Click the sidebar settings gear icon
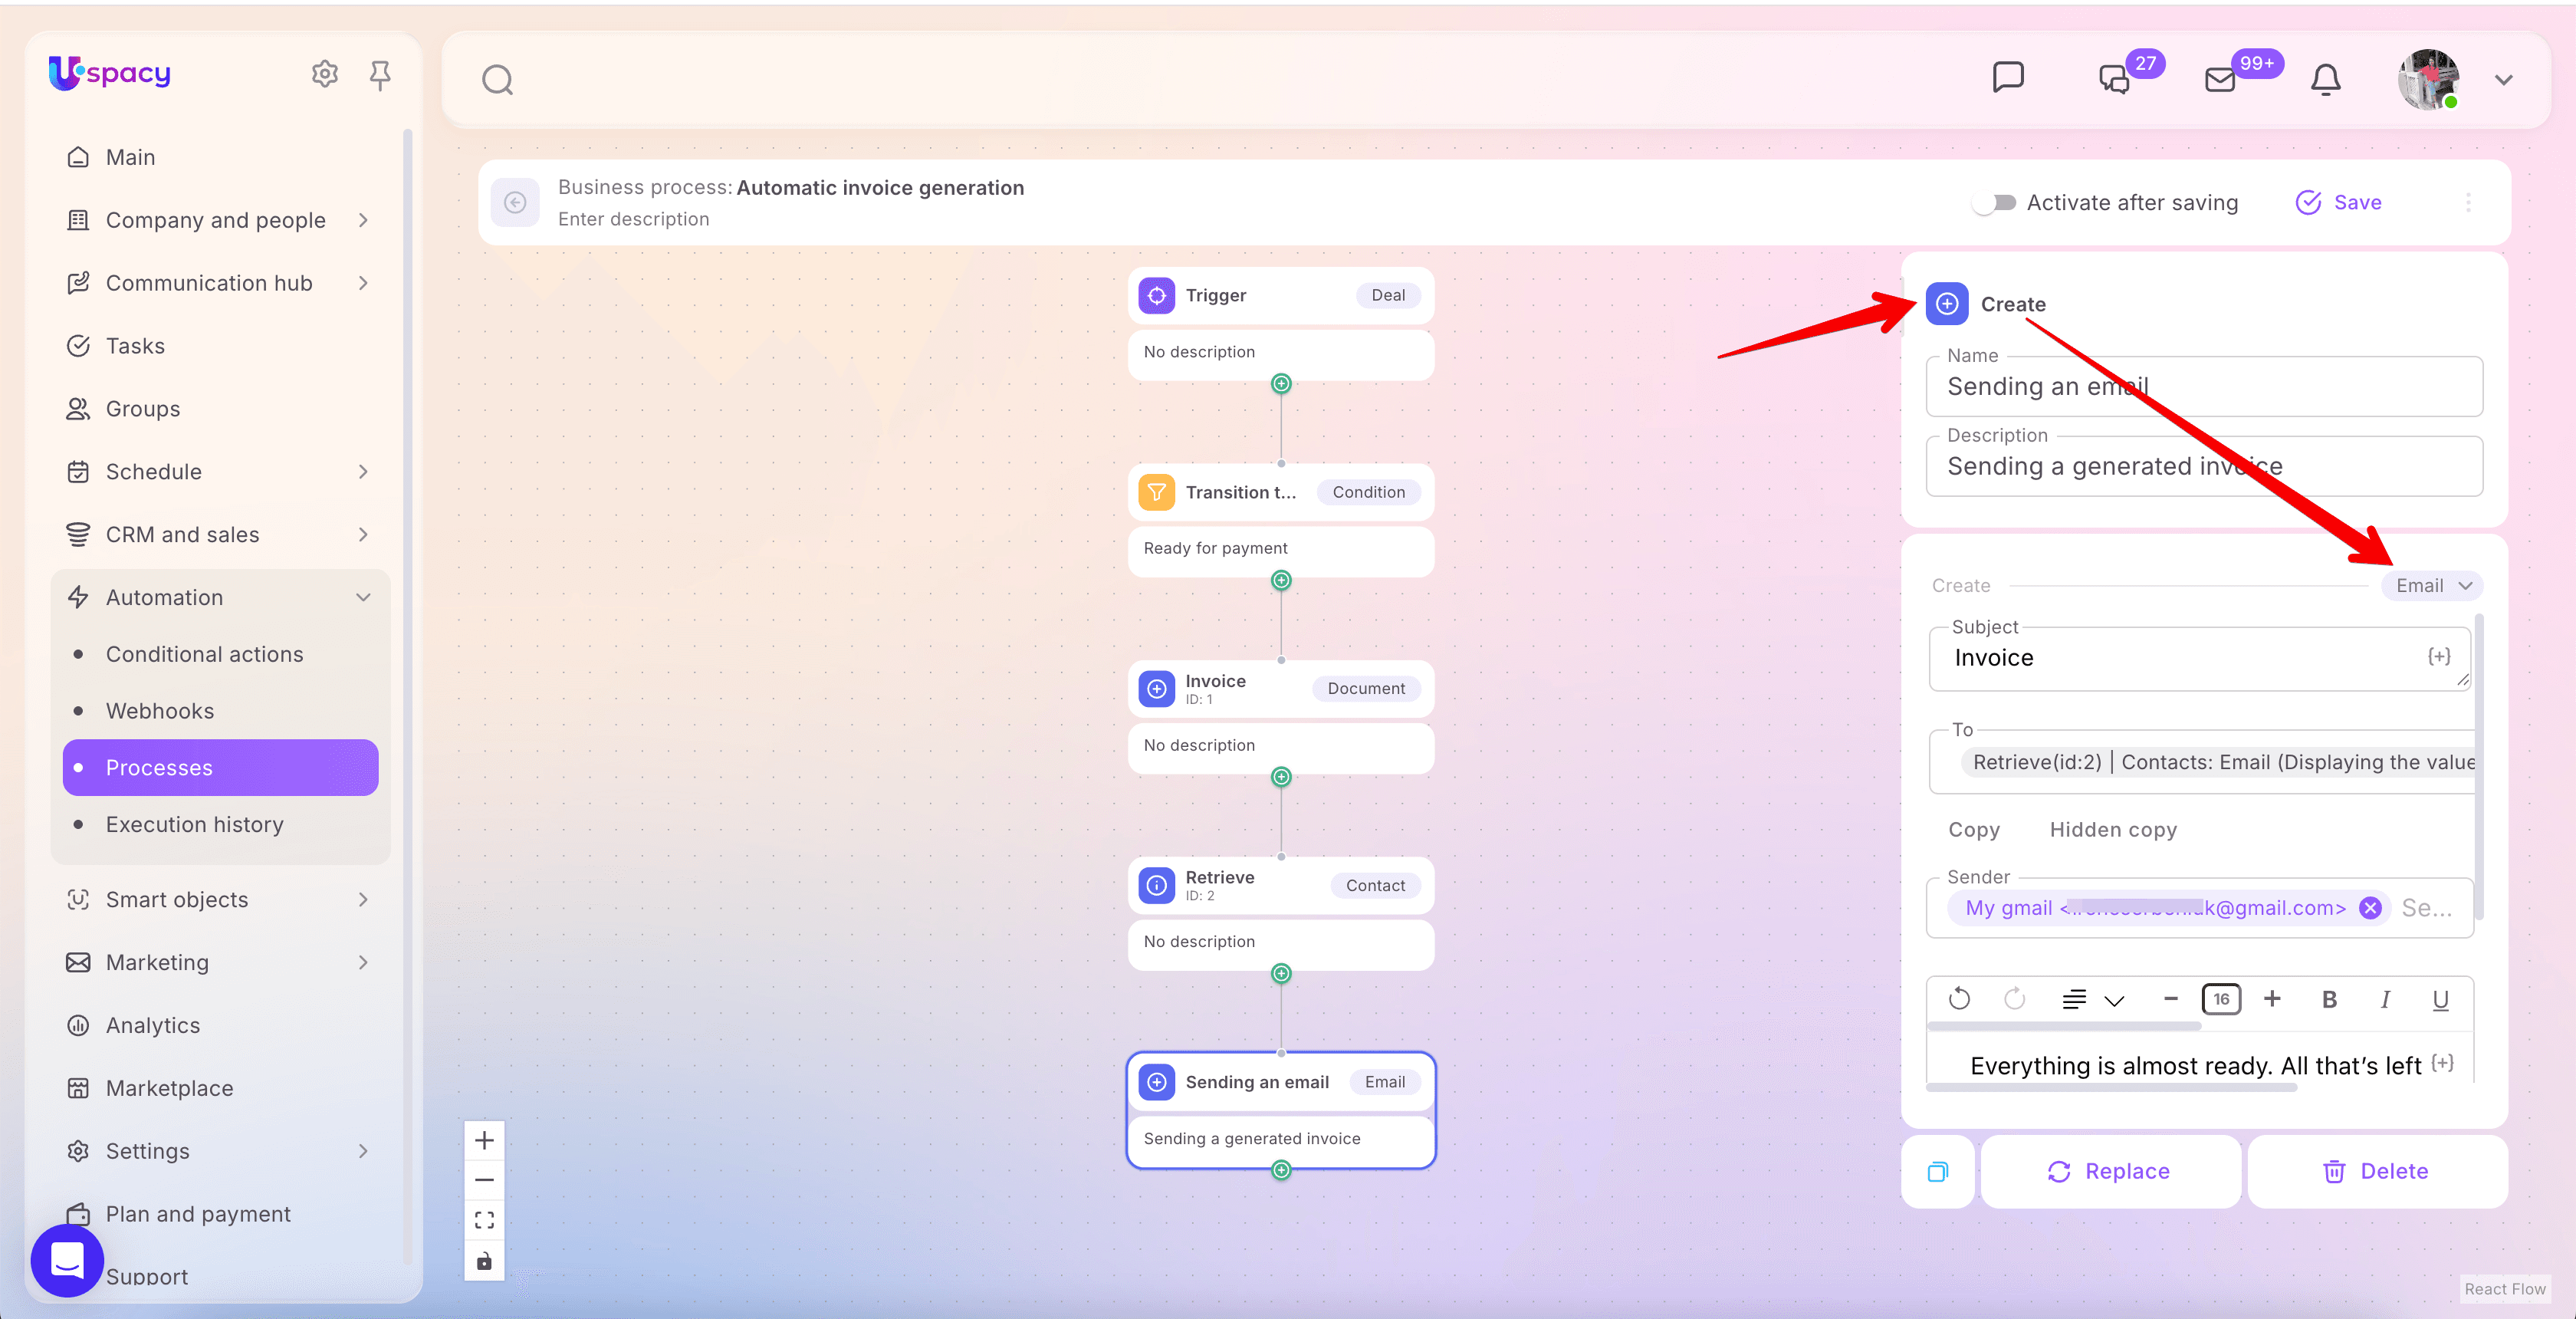2576x1319 pixels. (x=324, y=73)
